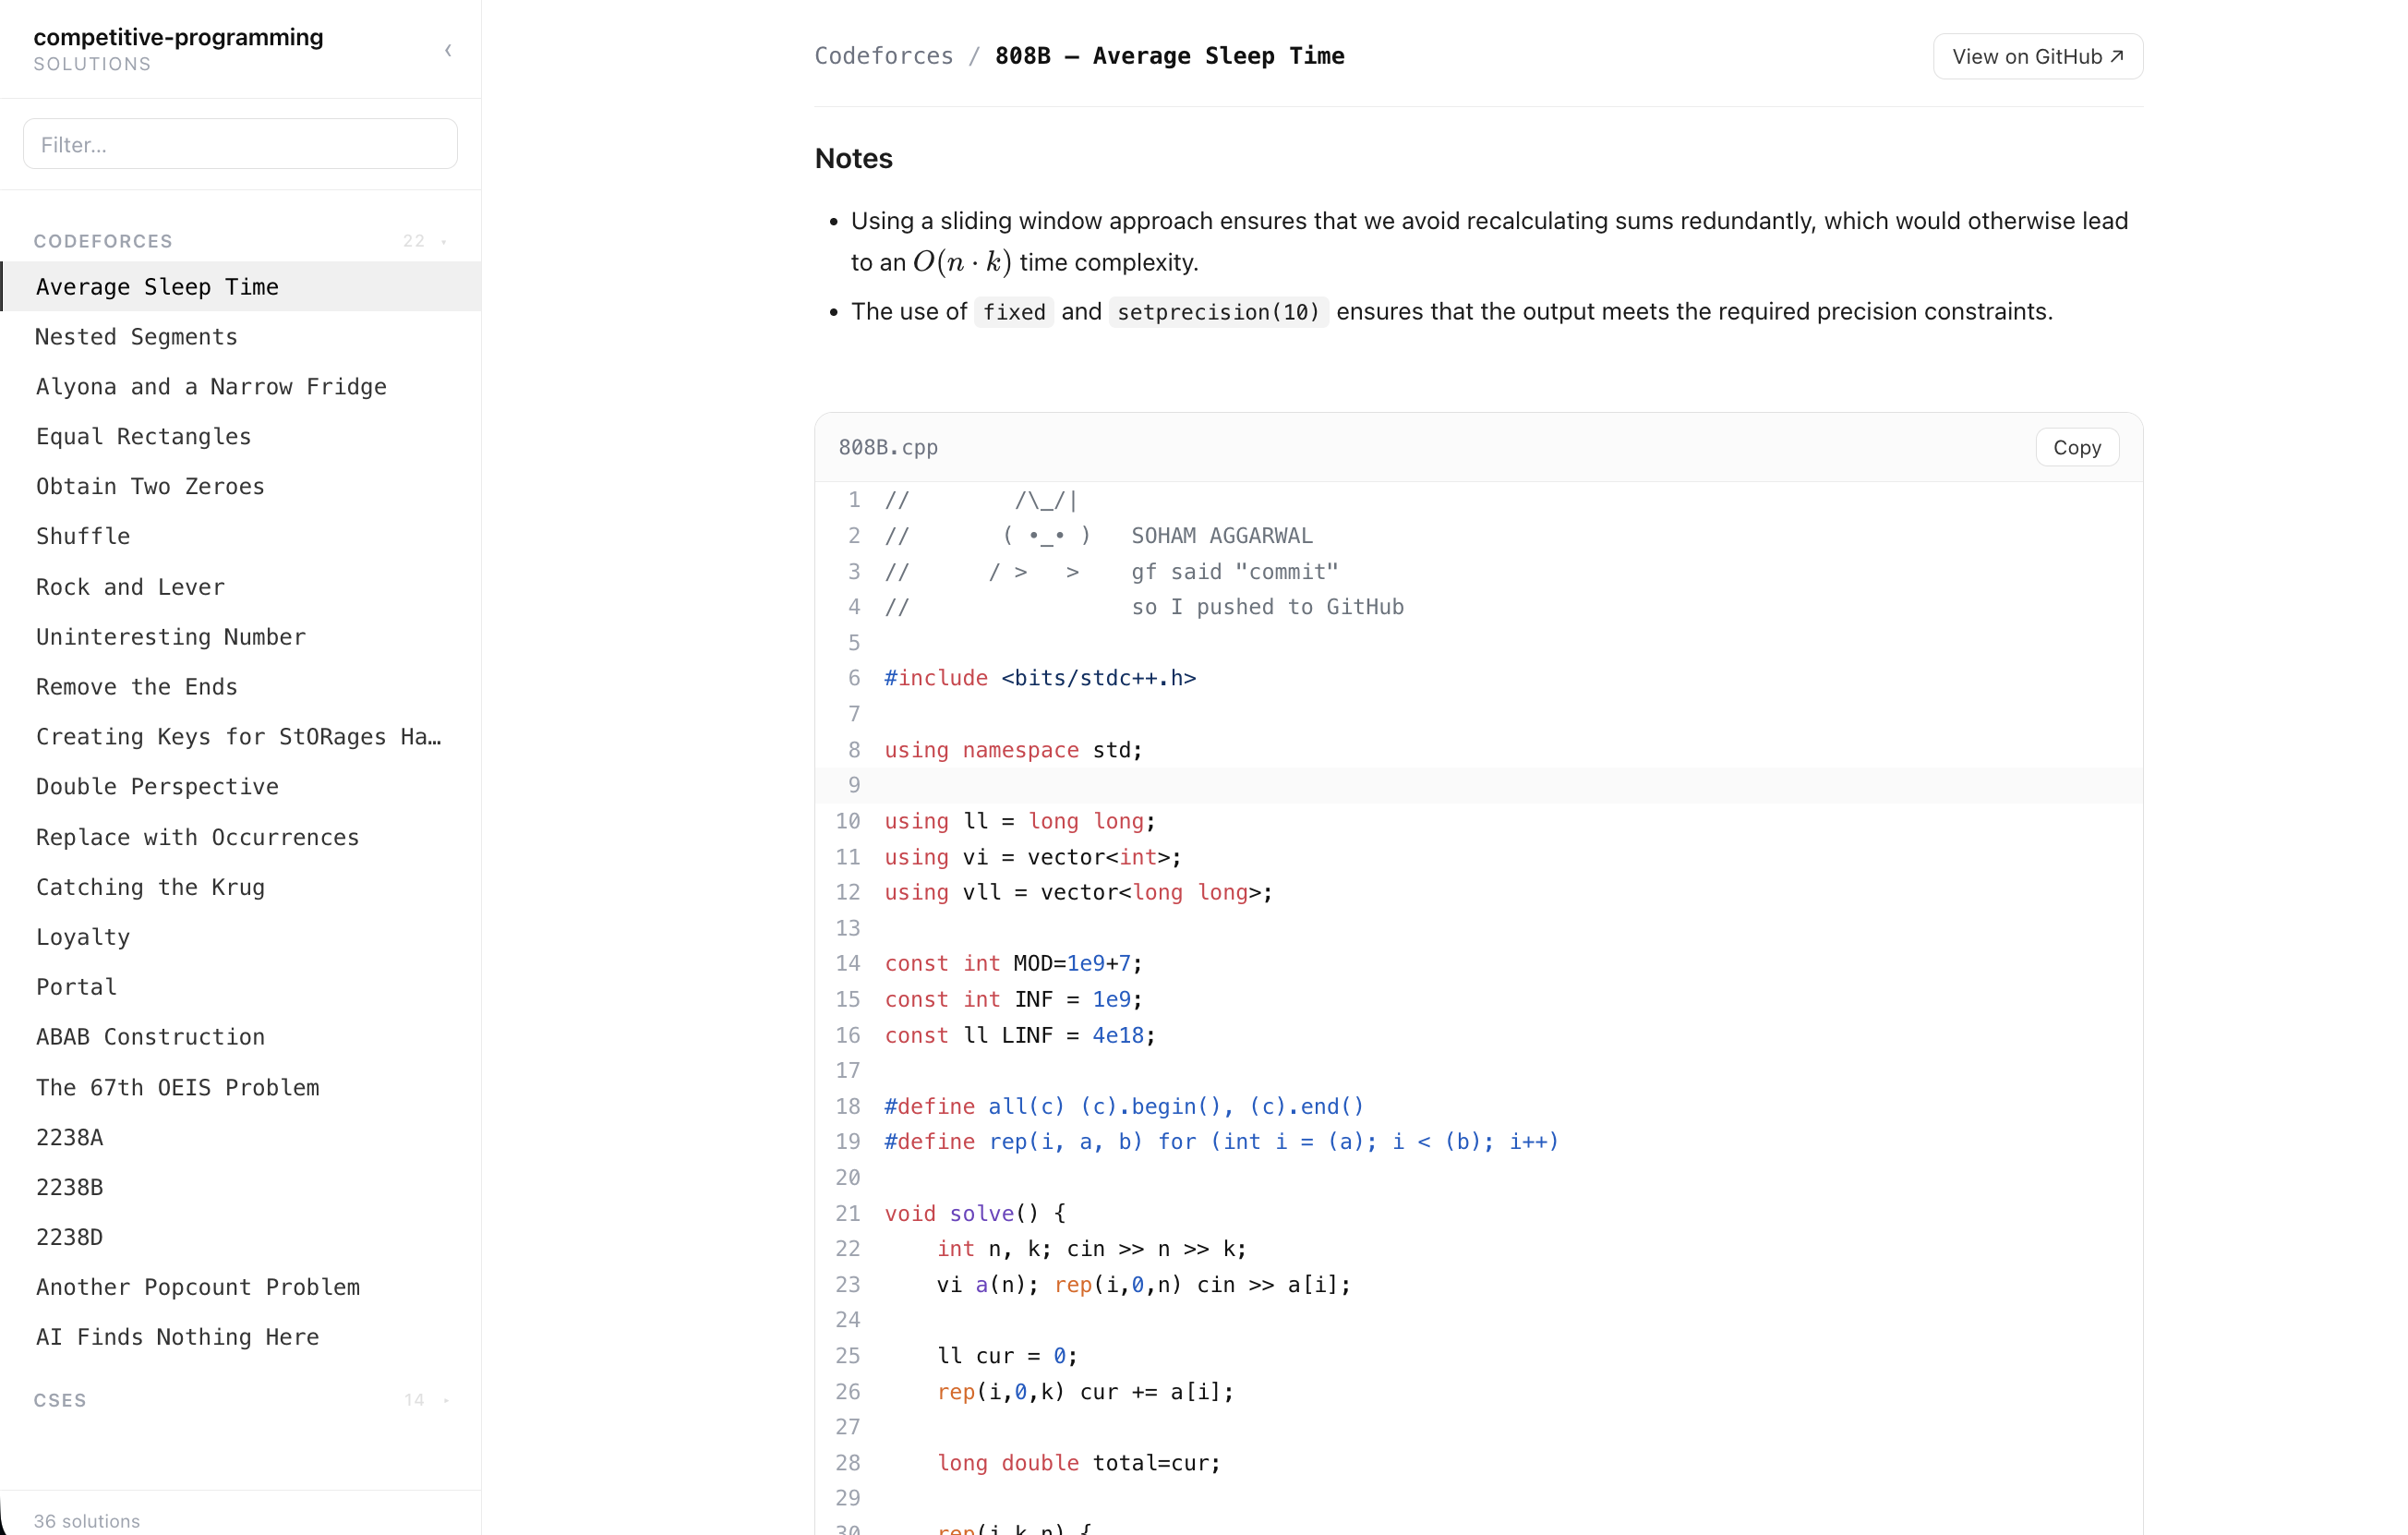Click the 'fixed' inline code
This screenshot has height=1535, width=2408.
[x=1013, y=312]
